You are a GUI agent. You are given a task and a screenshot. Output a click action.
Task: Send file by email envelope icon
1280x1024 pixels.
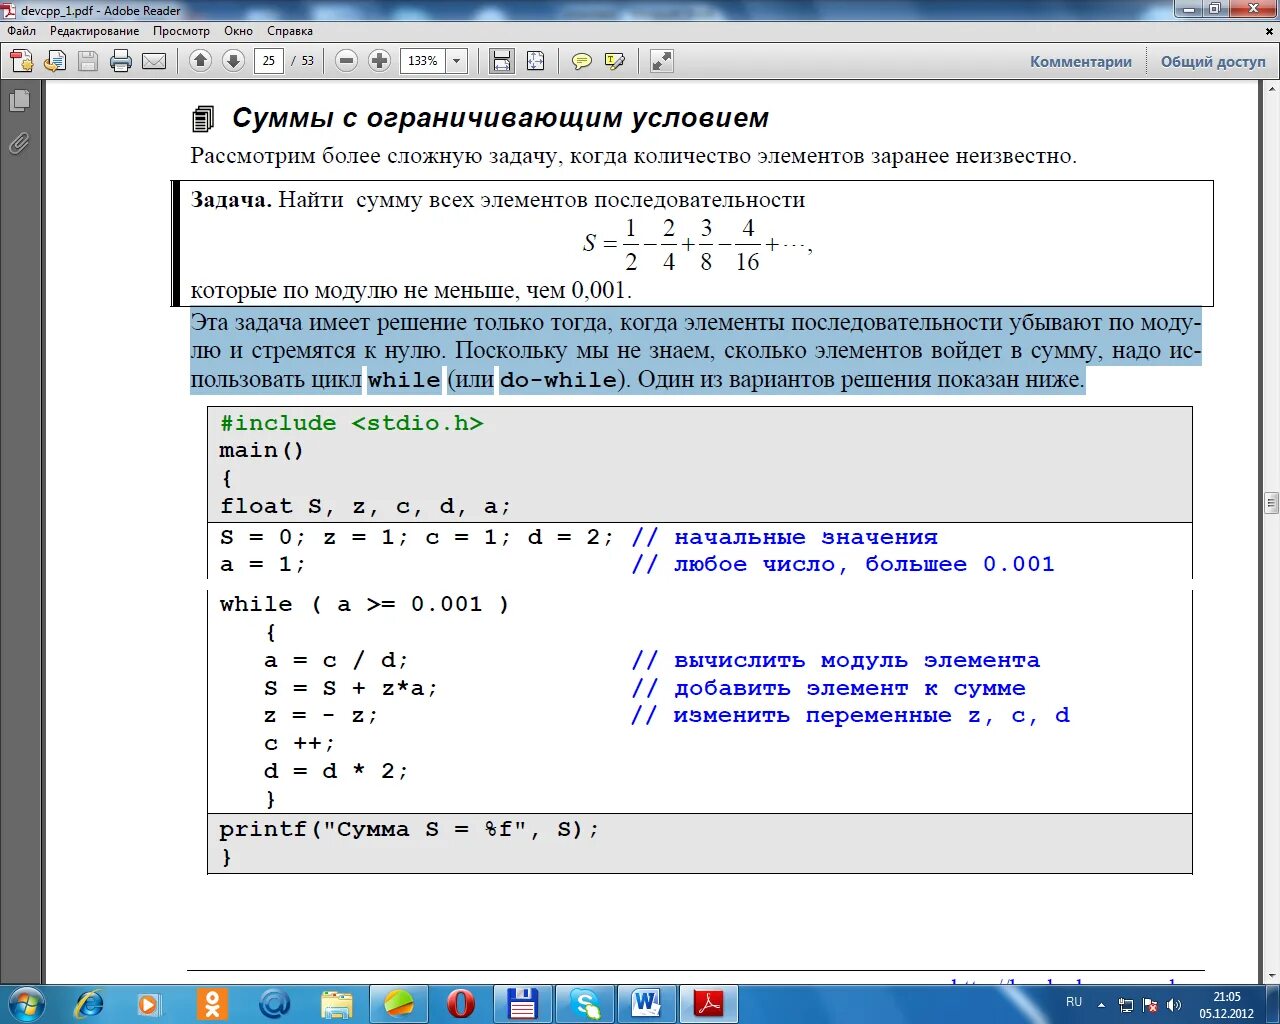[x=154, y=61]
